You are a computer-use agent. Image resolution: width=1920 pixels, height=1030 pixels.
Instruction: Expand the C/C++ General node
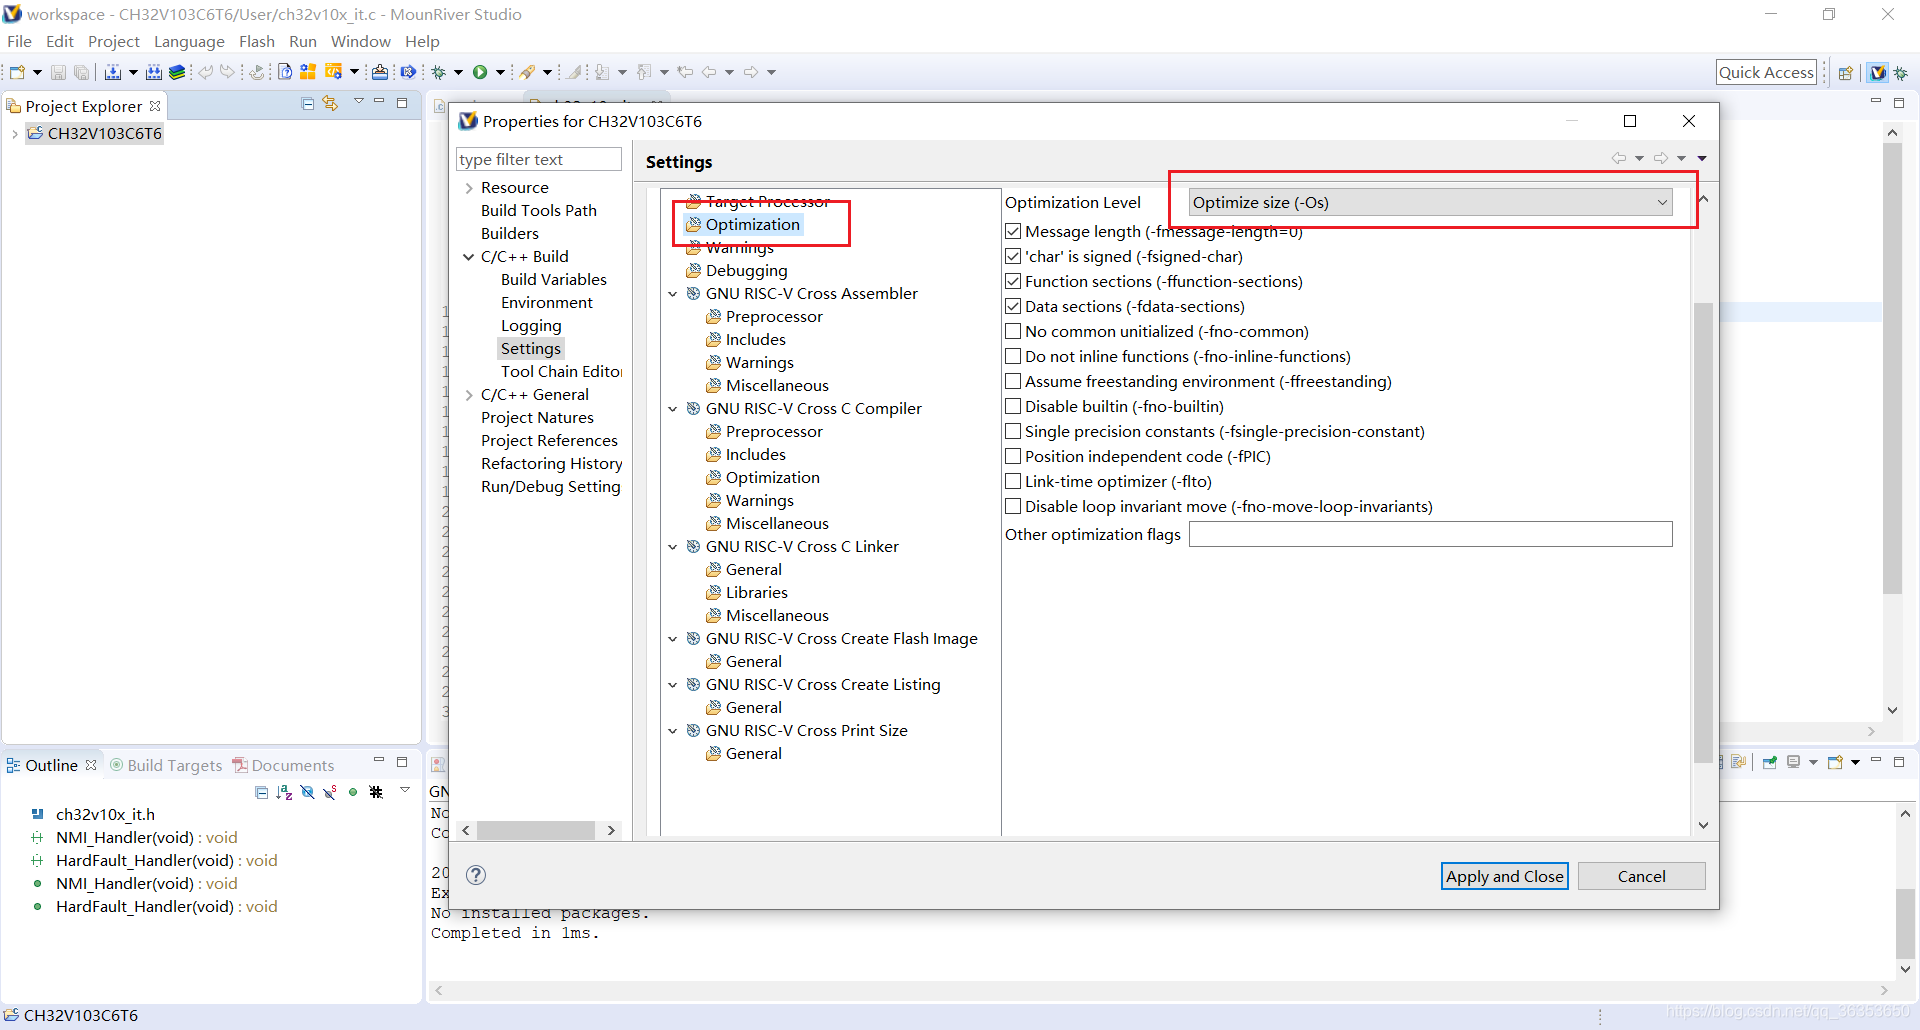[469, 395]
